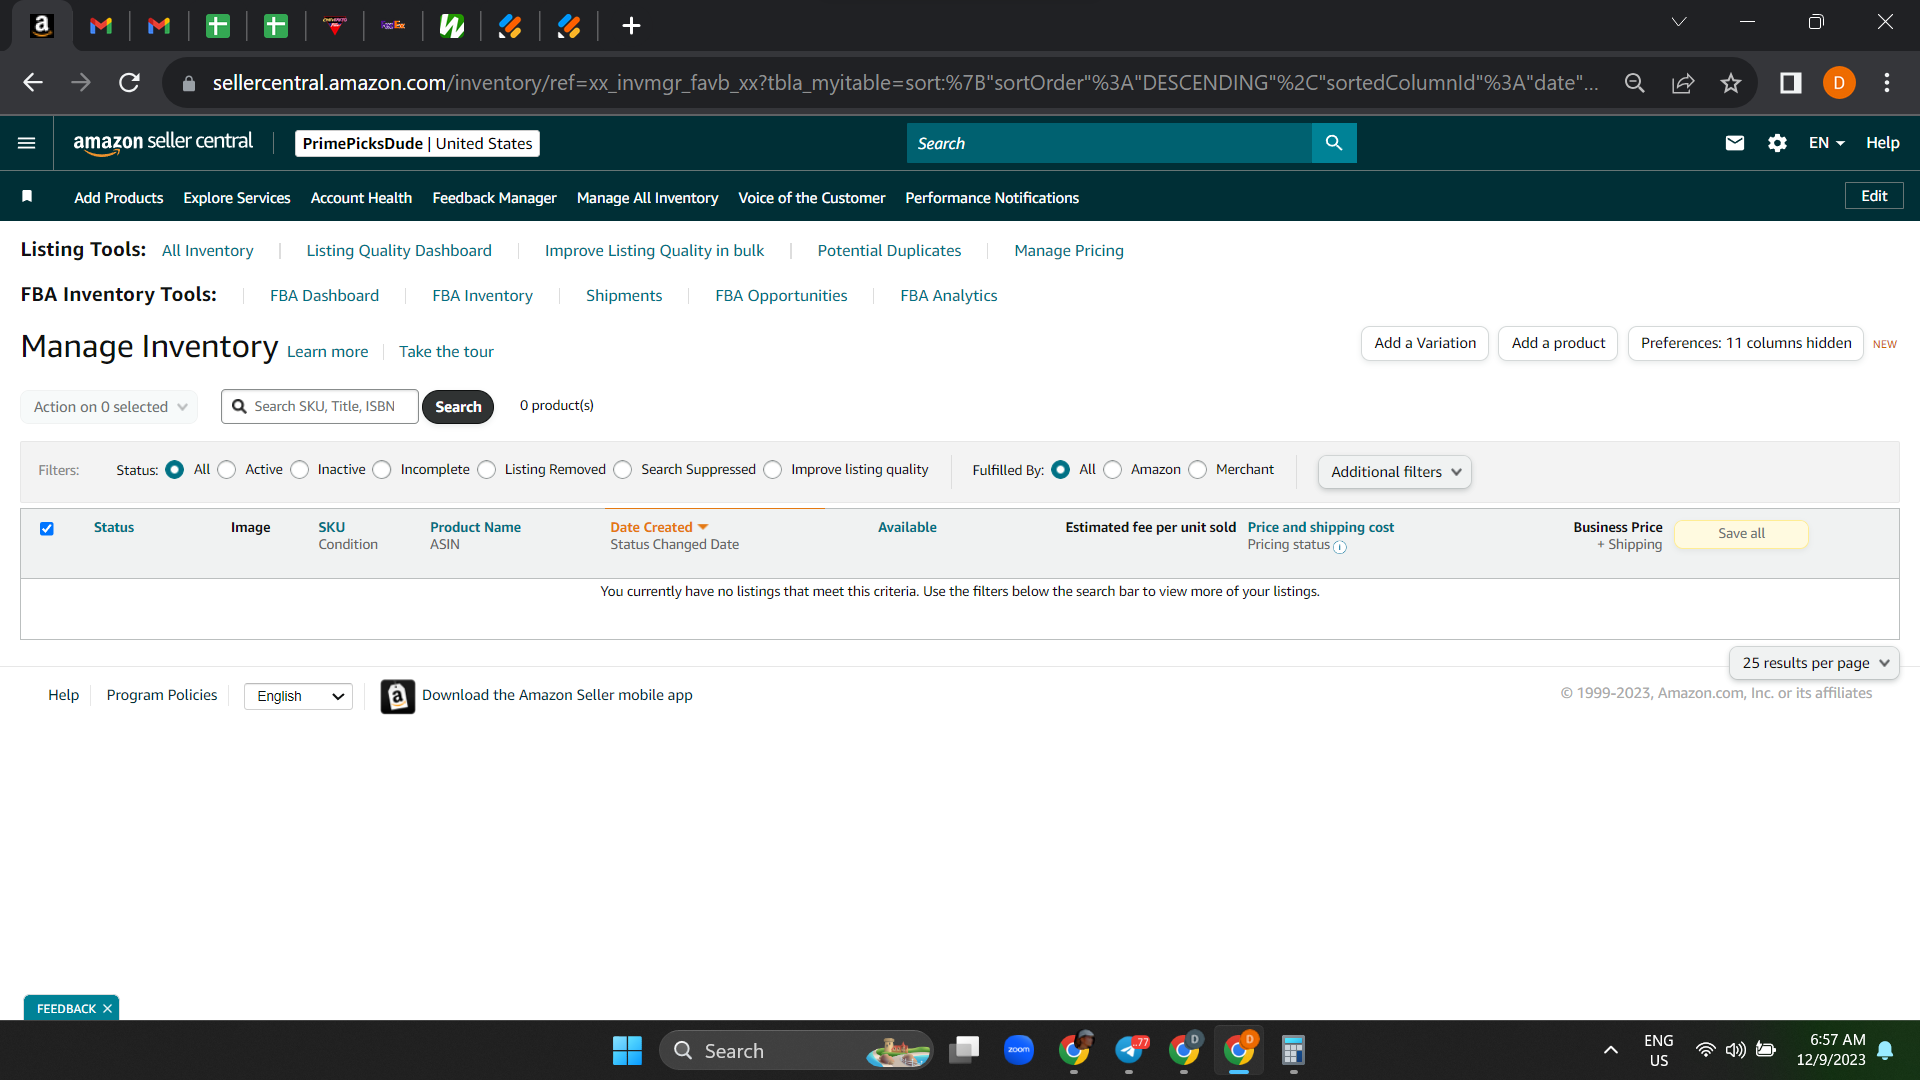Open the tab search chevron in Chrome
Viewport: 1920px width, 1080px height.
pyautogui.click(x=1679, y=22)
